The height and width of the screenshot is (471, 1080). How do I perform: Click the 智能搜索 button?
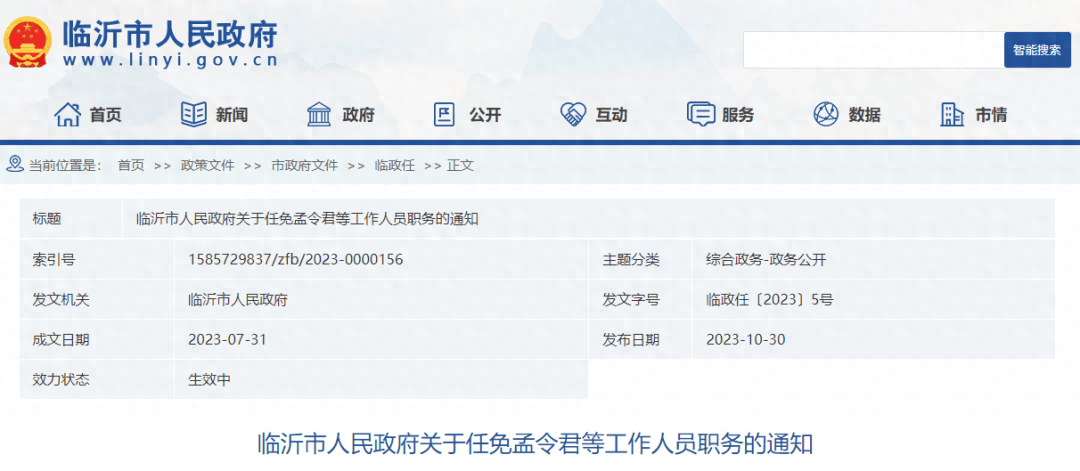pos(1037,50)
